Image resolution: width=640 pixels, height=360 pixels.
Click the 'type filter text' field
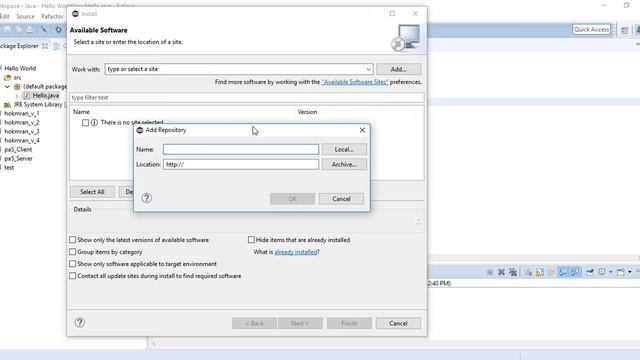pos(247,98)
